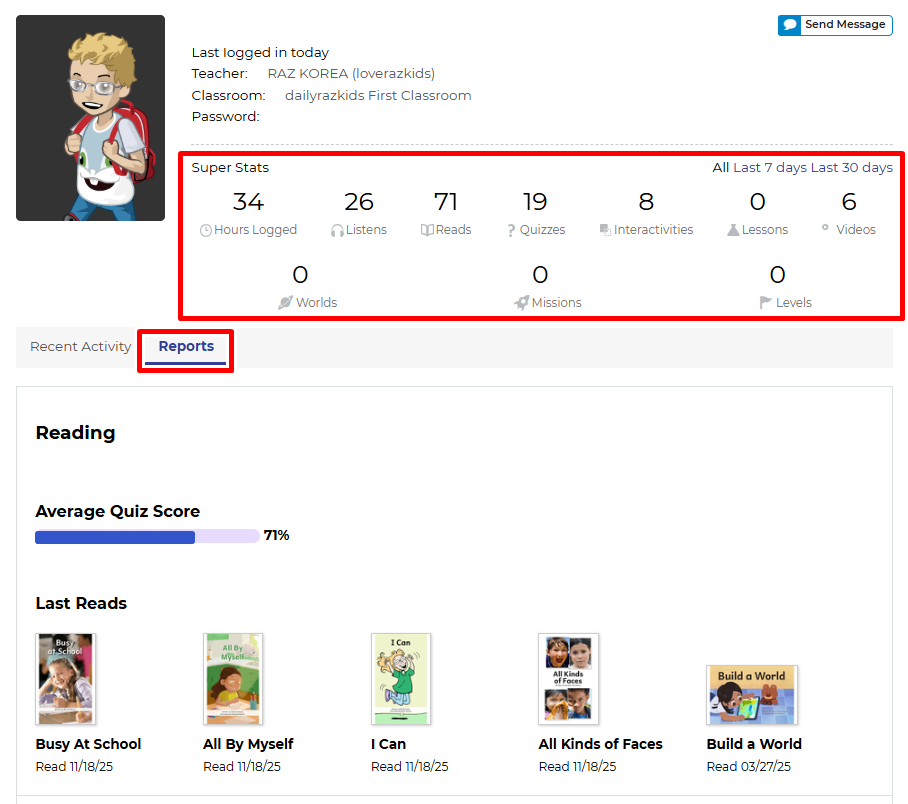The width and height of the screenshot is (908, 804).
Task: Open the Busy At School book cover
Action: pos(65,678)
